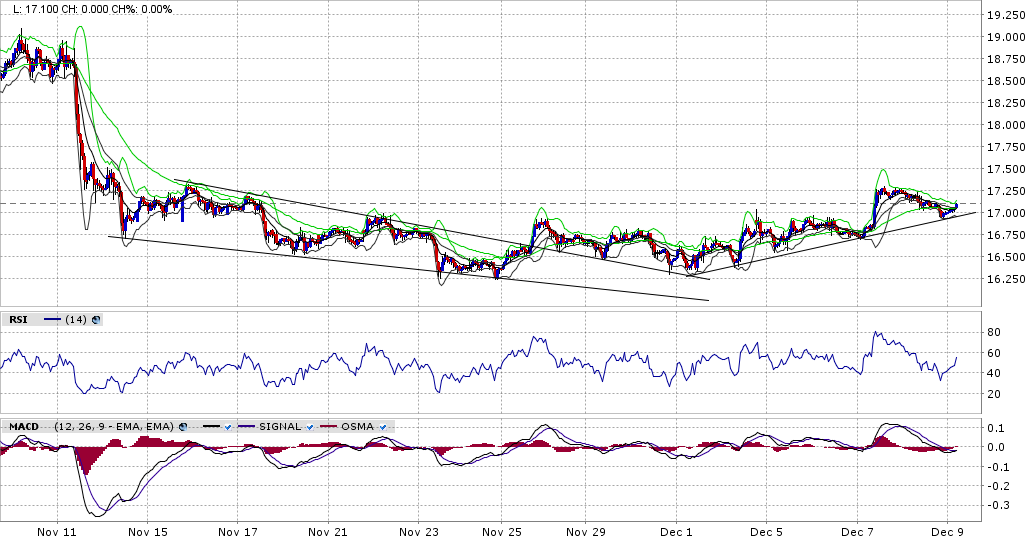Toggle the MACD line visibility checkmark
This screenshot has height=546, width=1034.
228,427
